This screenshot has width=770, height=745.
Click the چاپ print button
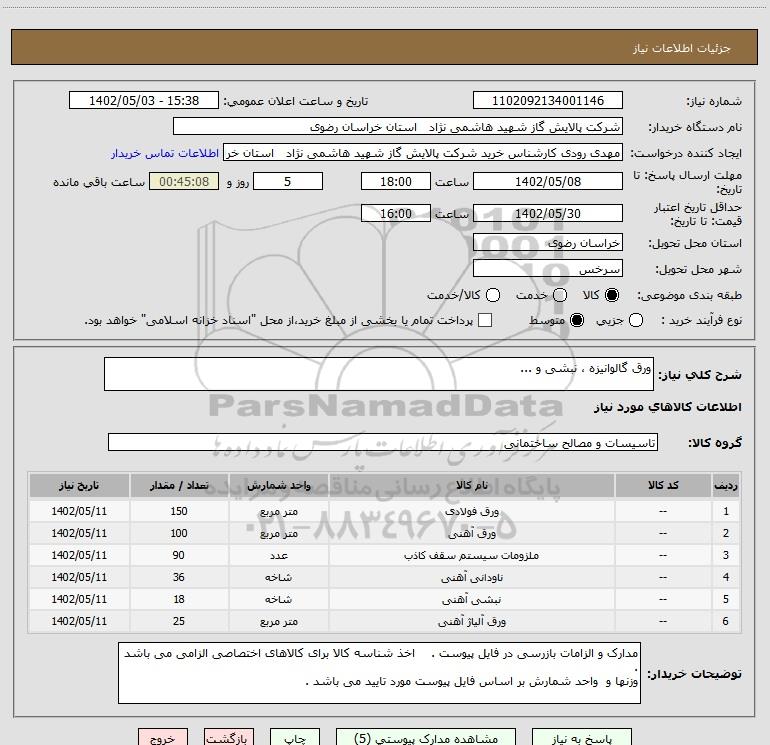click(295, 738)
